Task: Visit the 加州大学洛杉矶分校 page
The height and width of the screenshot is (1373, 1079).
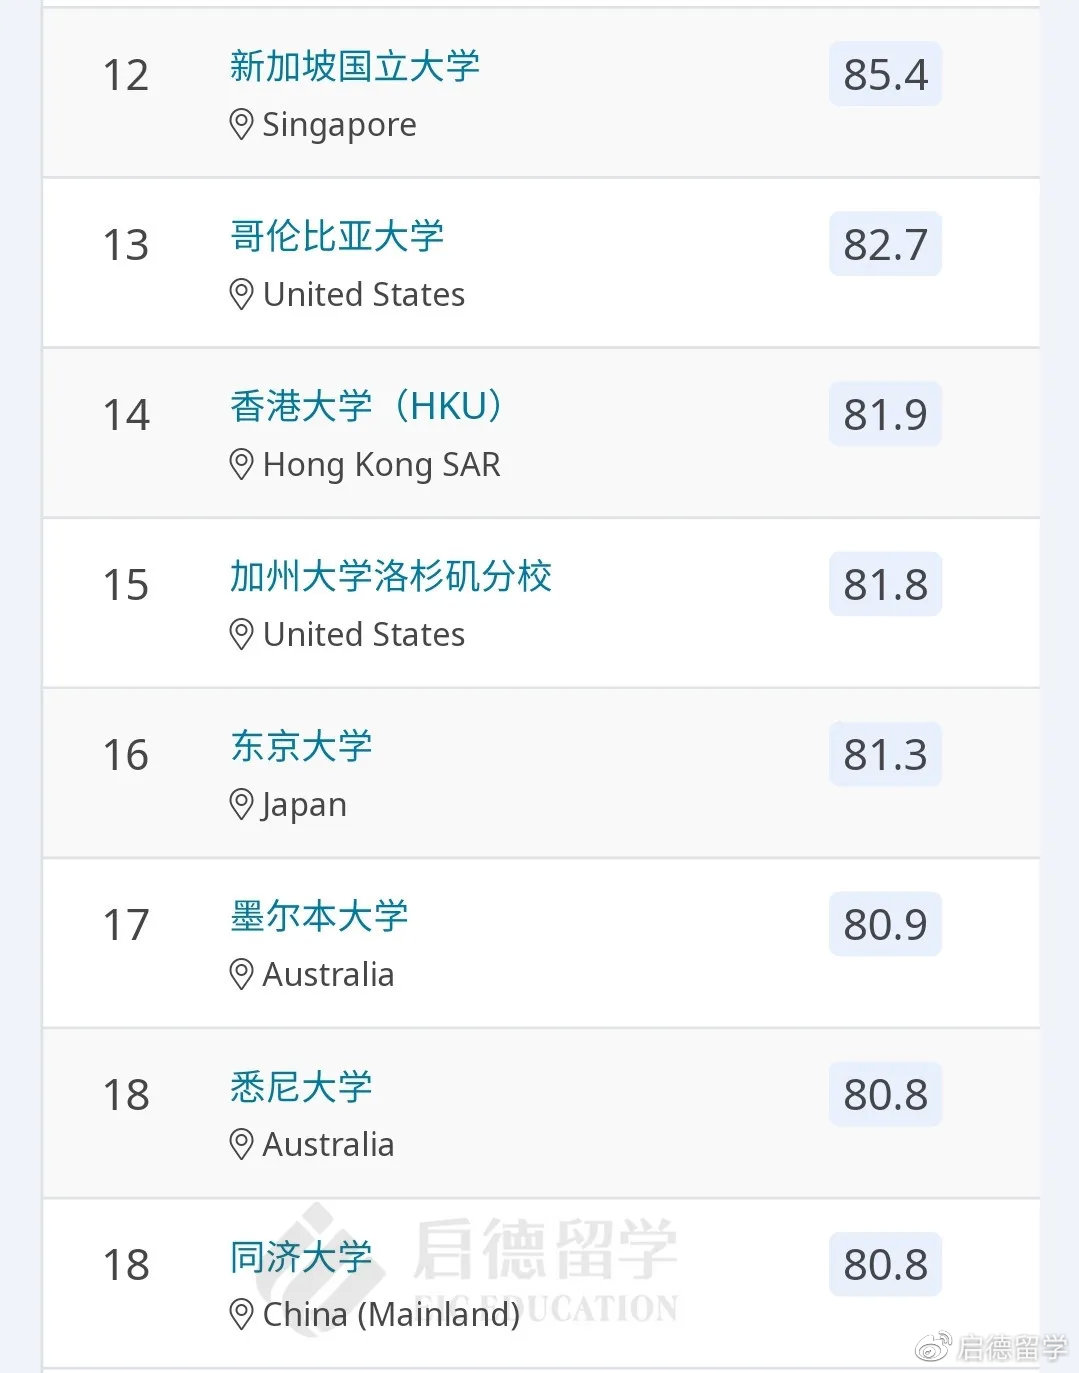Action: click(391, 577)
